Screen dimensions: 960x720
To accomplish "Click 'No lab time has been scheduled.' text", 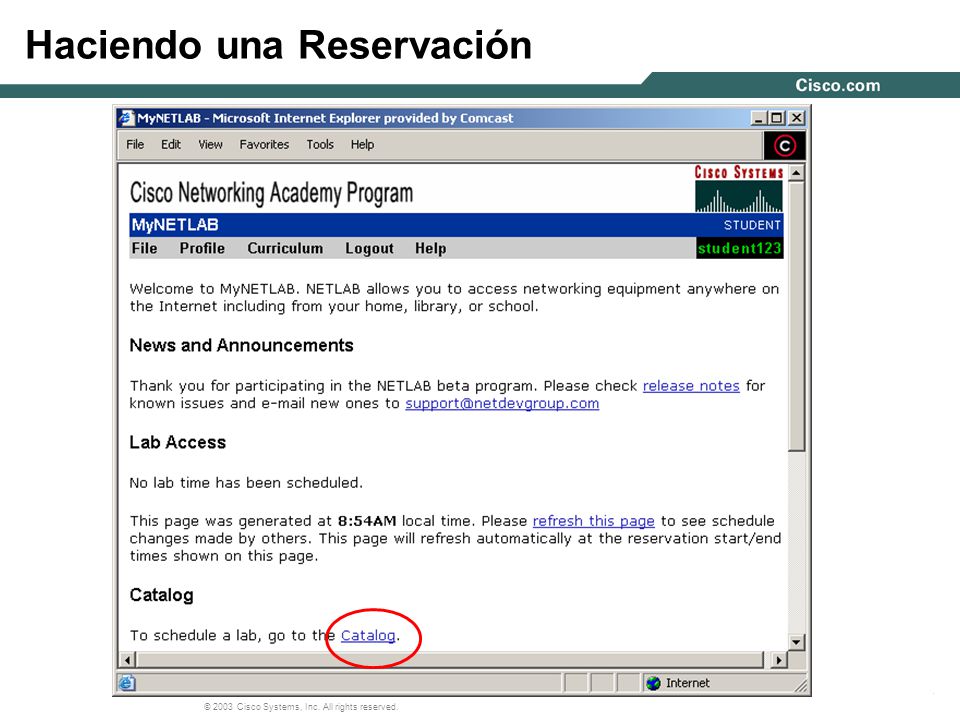I will 246,483.
